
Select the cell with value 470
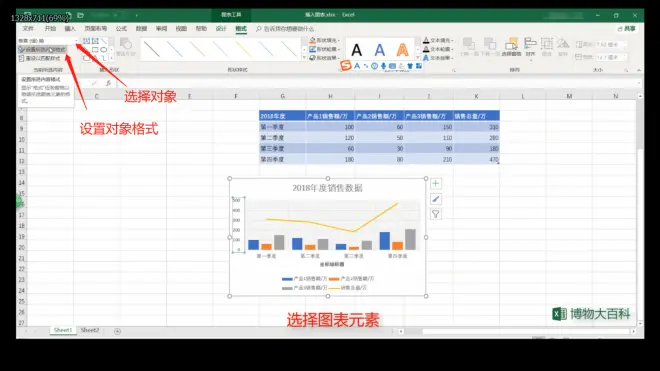coord(476,160)
